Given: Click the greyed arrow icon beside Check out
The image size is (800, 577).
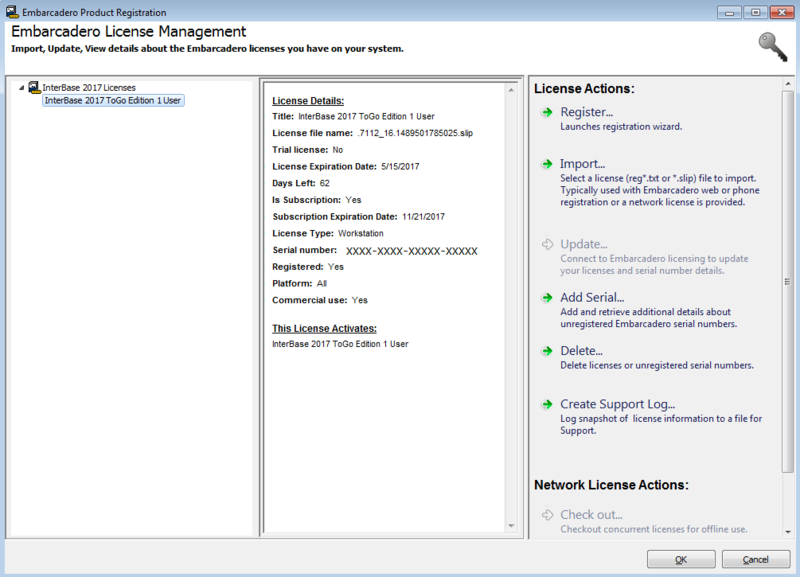Looking at the screenshot, I should pyautogui.click(x=547, y=515).
